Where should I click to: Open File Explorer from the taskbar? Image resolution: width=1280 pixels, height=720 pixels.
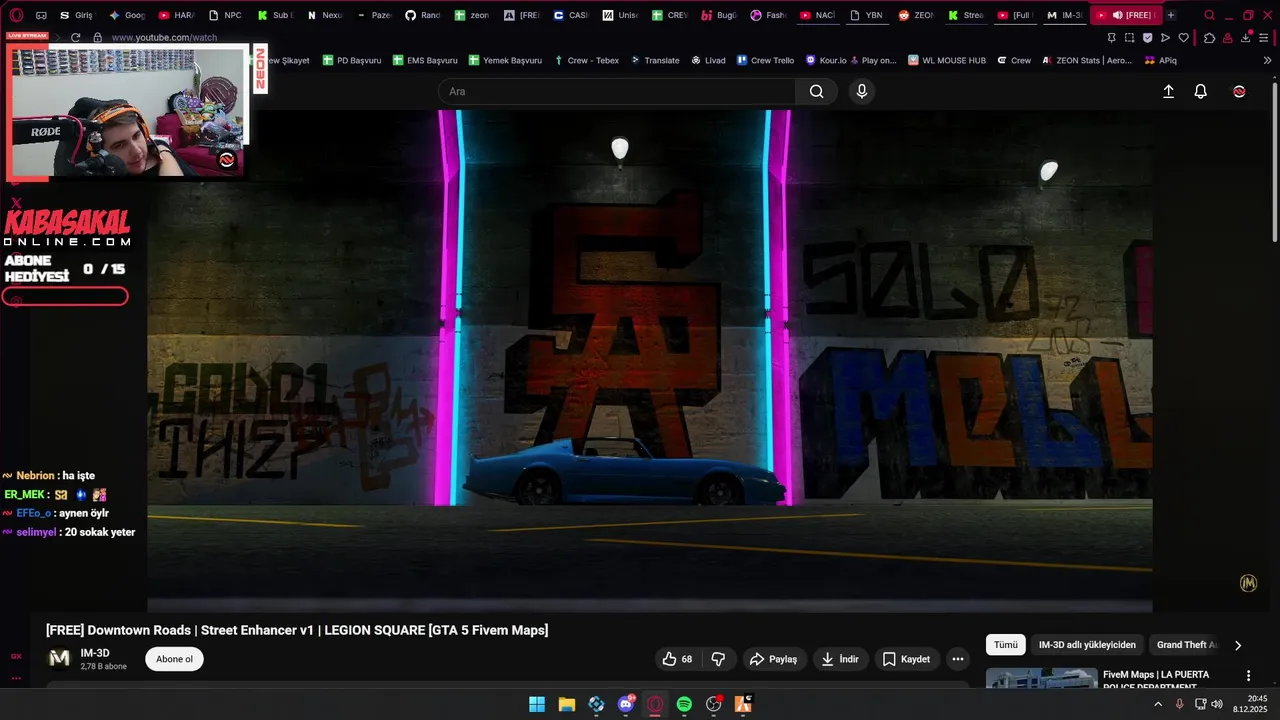(566, 704)
